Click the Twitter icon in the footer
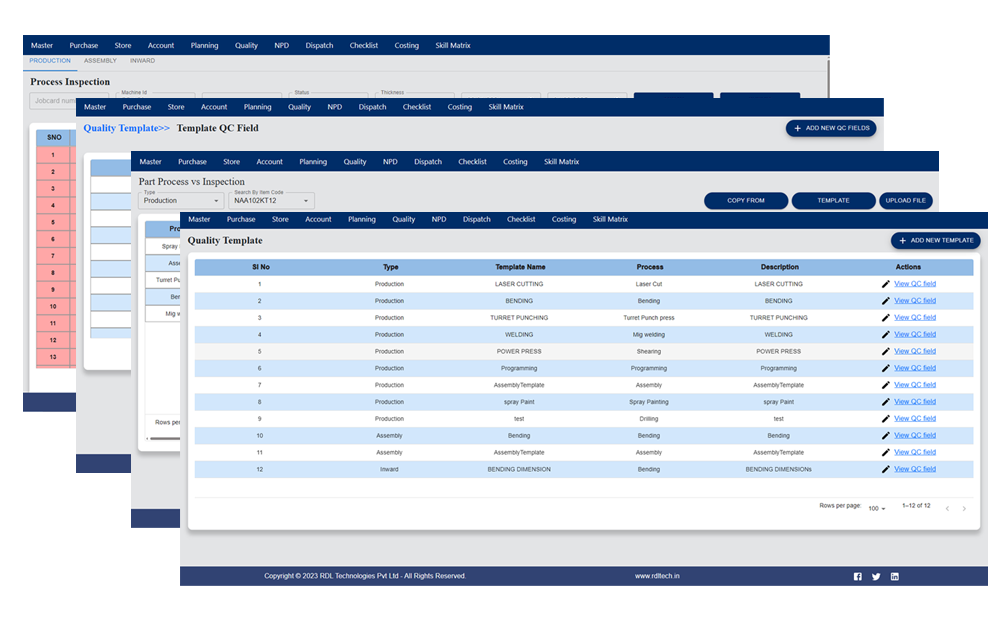The width and height of the screenshot is (1005, 619). point(876,576)
